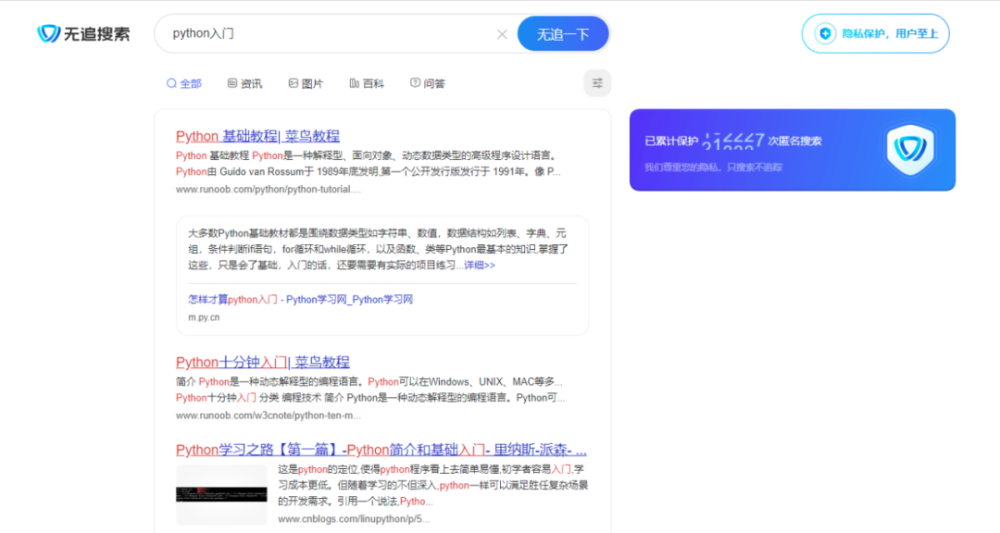1000x533 pixels.
Task: Click the shield icon in the privacy banner
Action: pyautogui.click(x=910, y=150)
